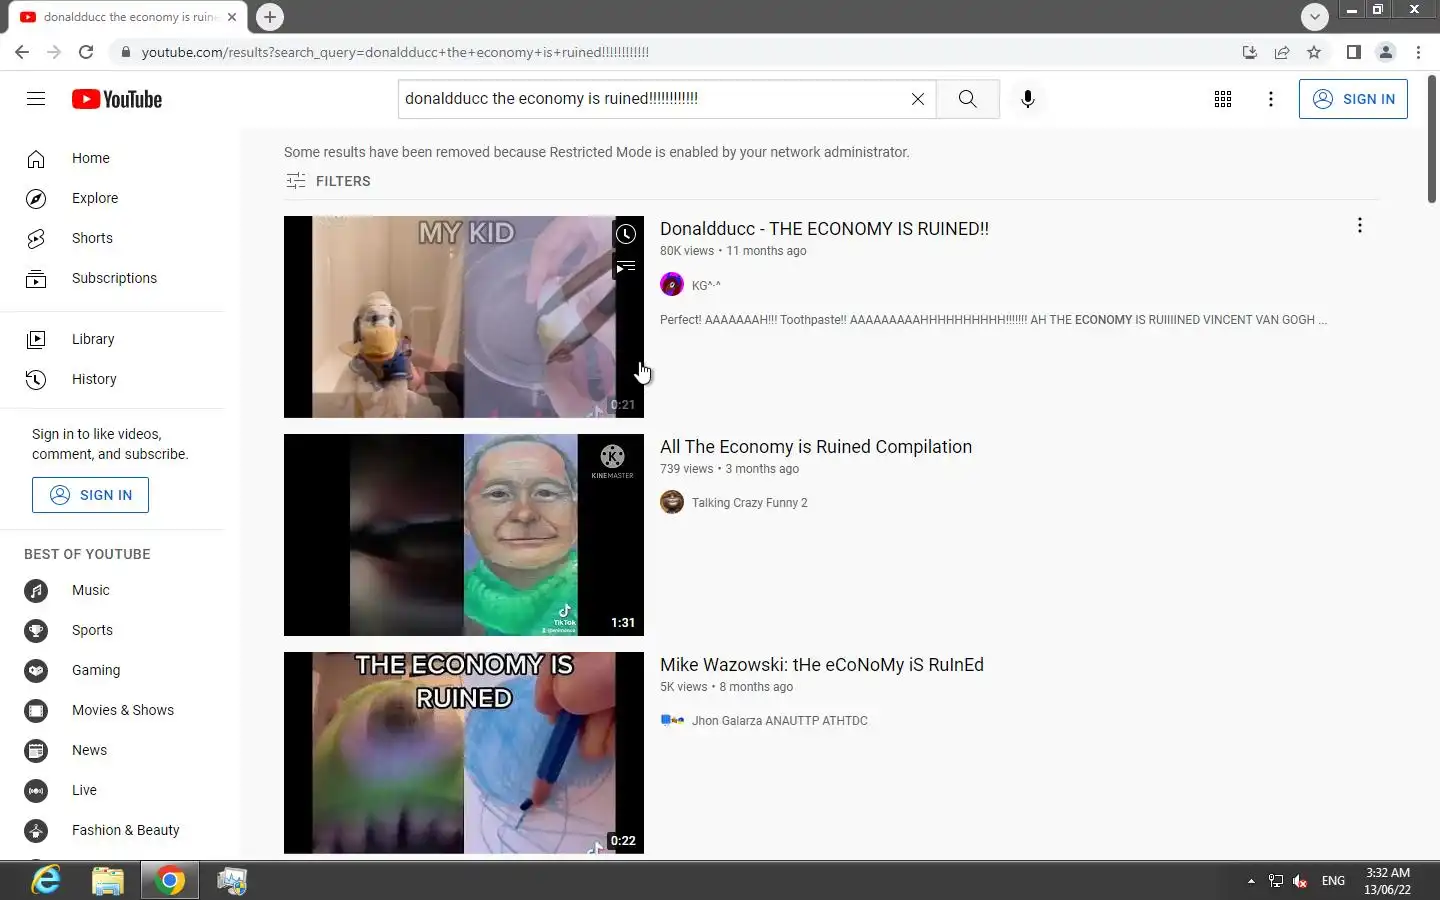
Task: Click Mike Wazowski video thumbnail
Action: coord(464,753)
